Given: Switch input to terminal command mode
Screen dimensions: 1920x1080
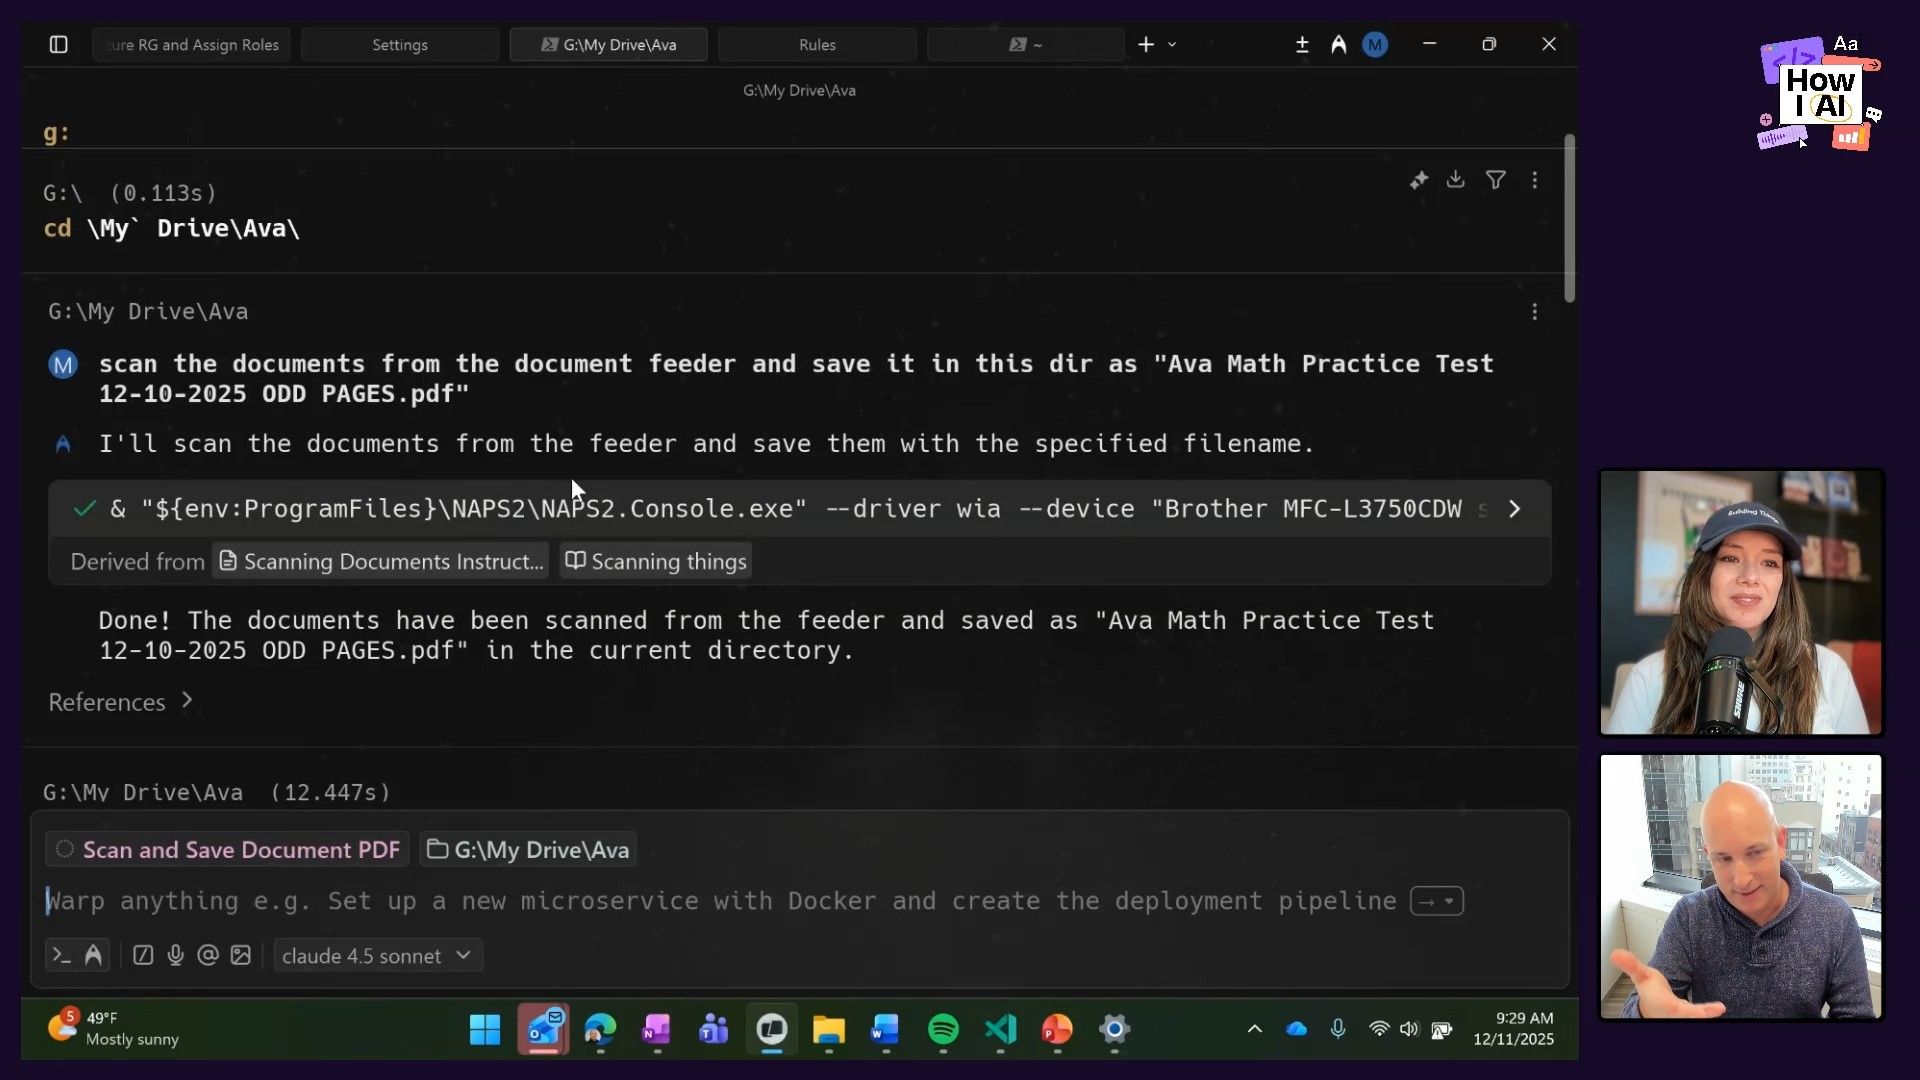Looking at the screenshot, I should [x=62, y=956].
